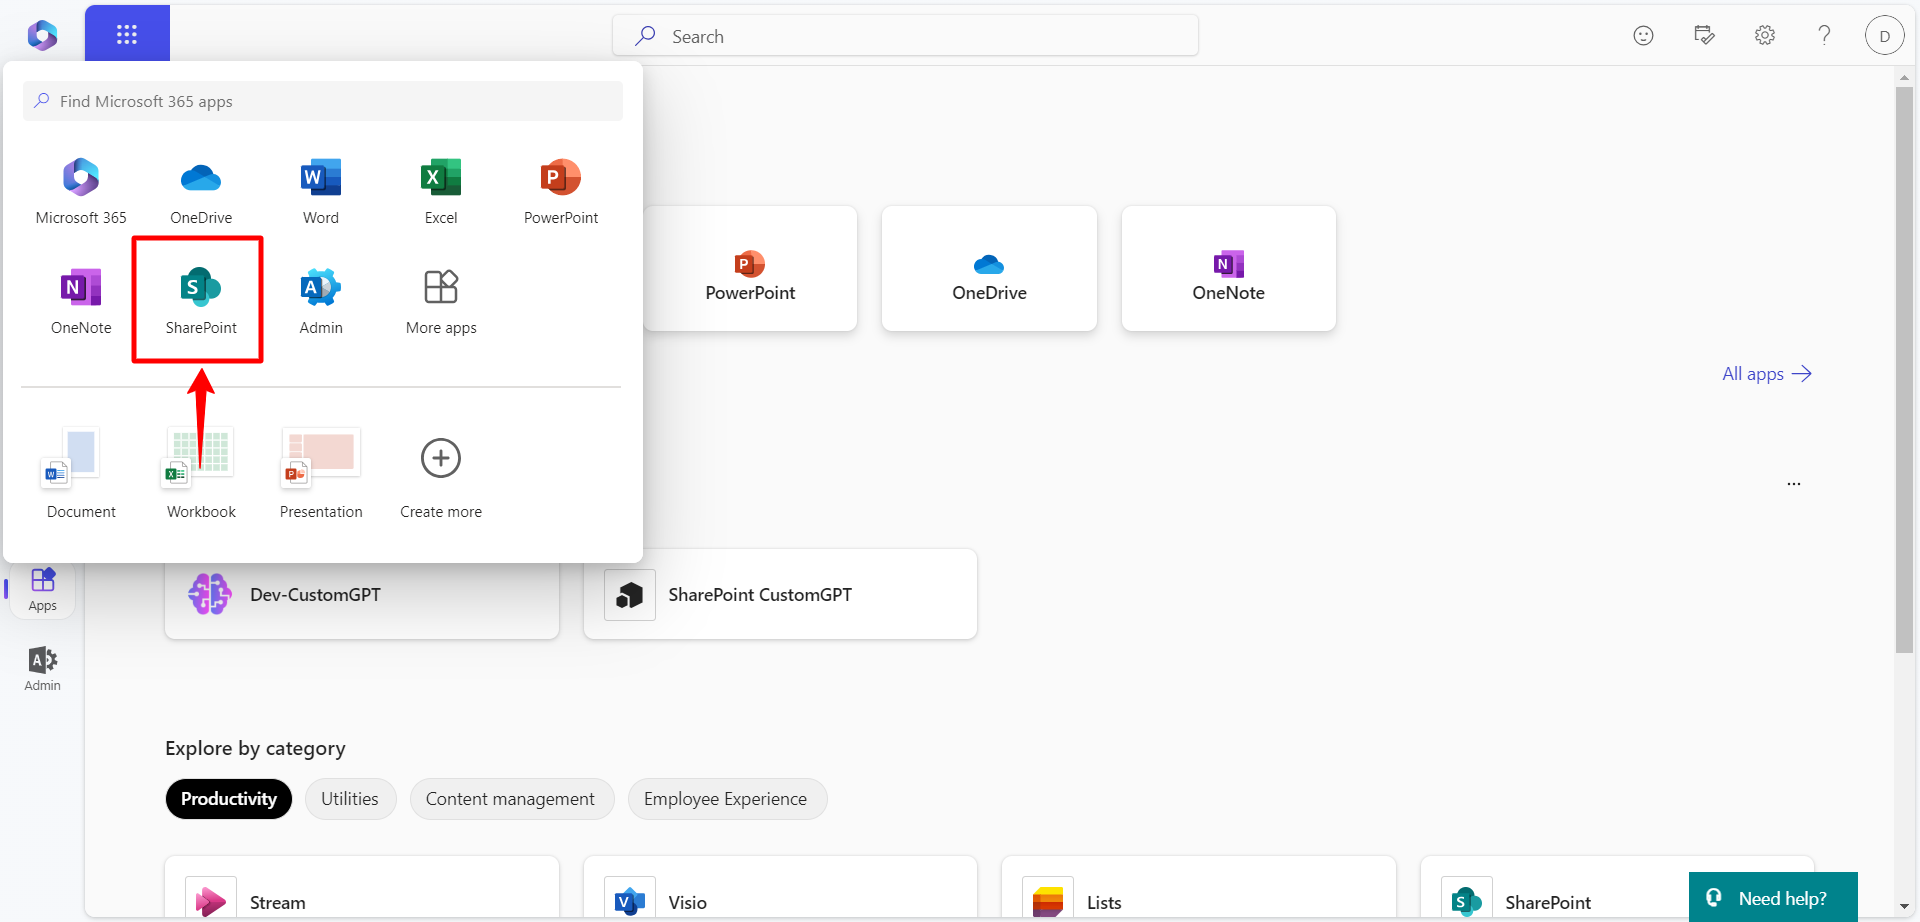Image resolution: width=1920 pixels, height=922 pixels.
Task: Open the feedback smiley icon
Action: (1643, 36)
